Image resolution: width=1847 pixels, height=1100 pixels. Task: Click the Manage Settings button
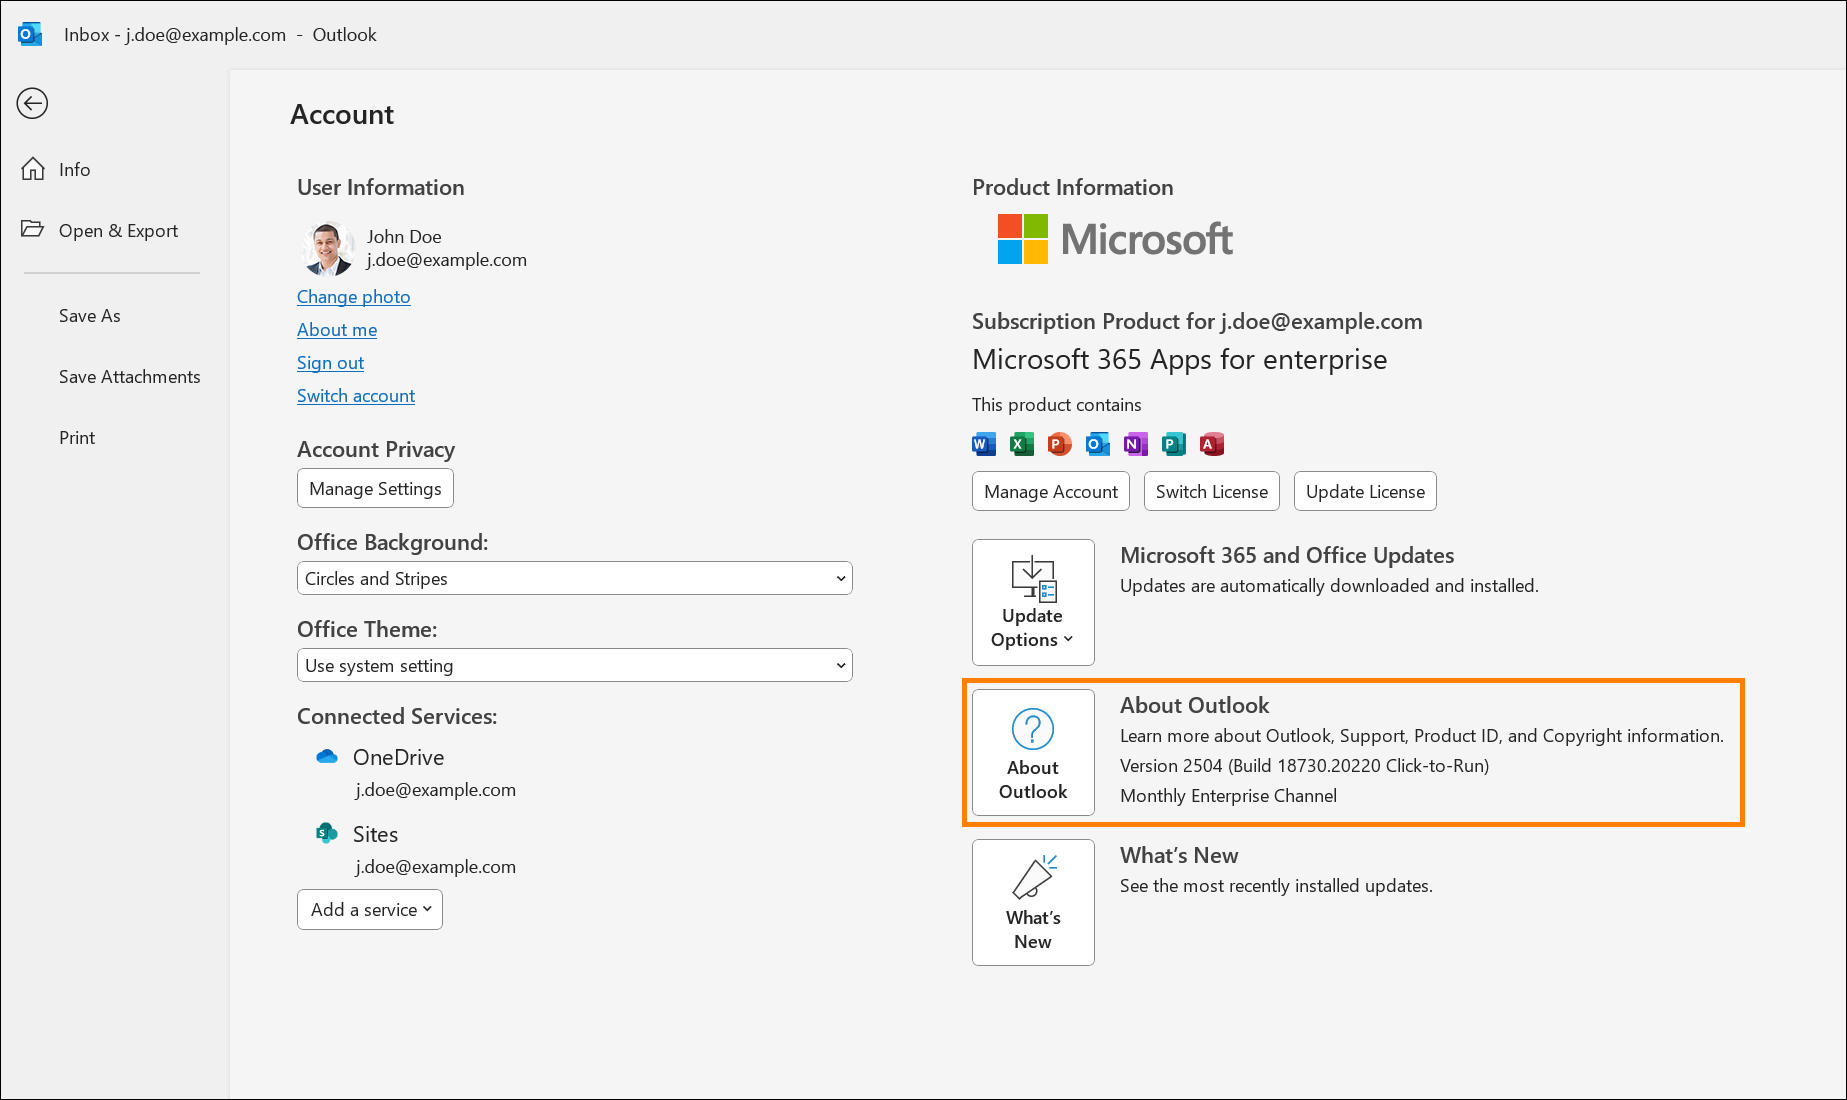pyautogui.click(x=375, y=488)
